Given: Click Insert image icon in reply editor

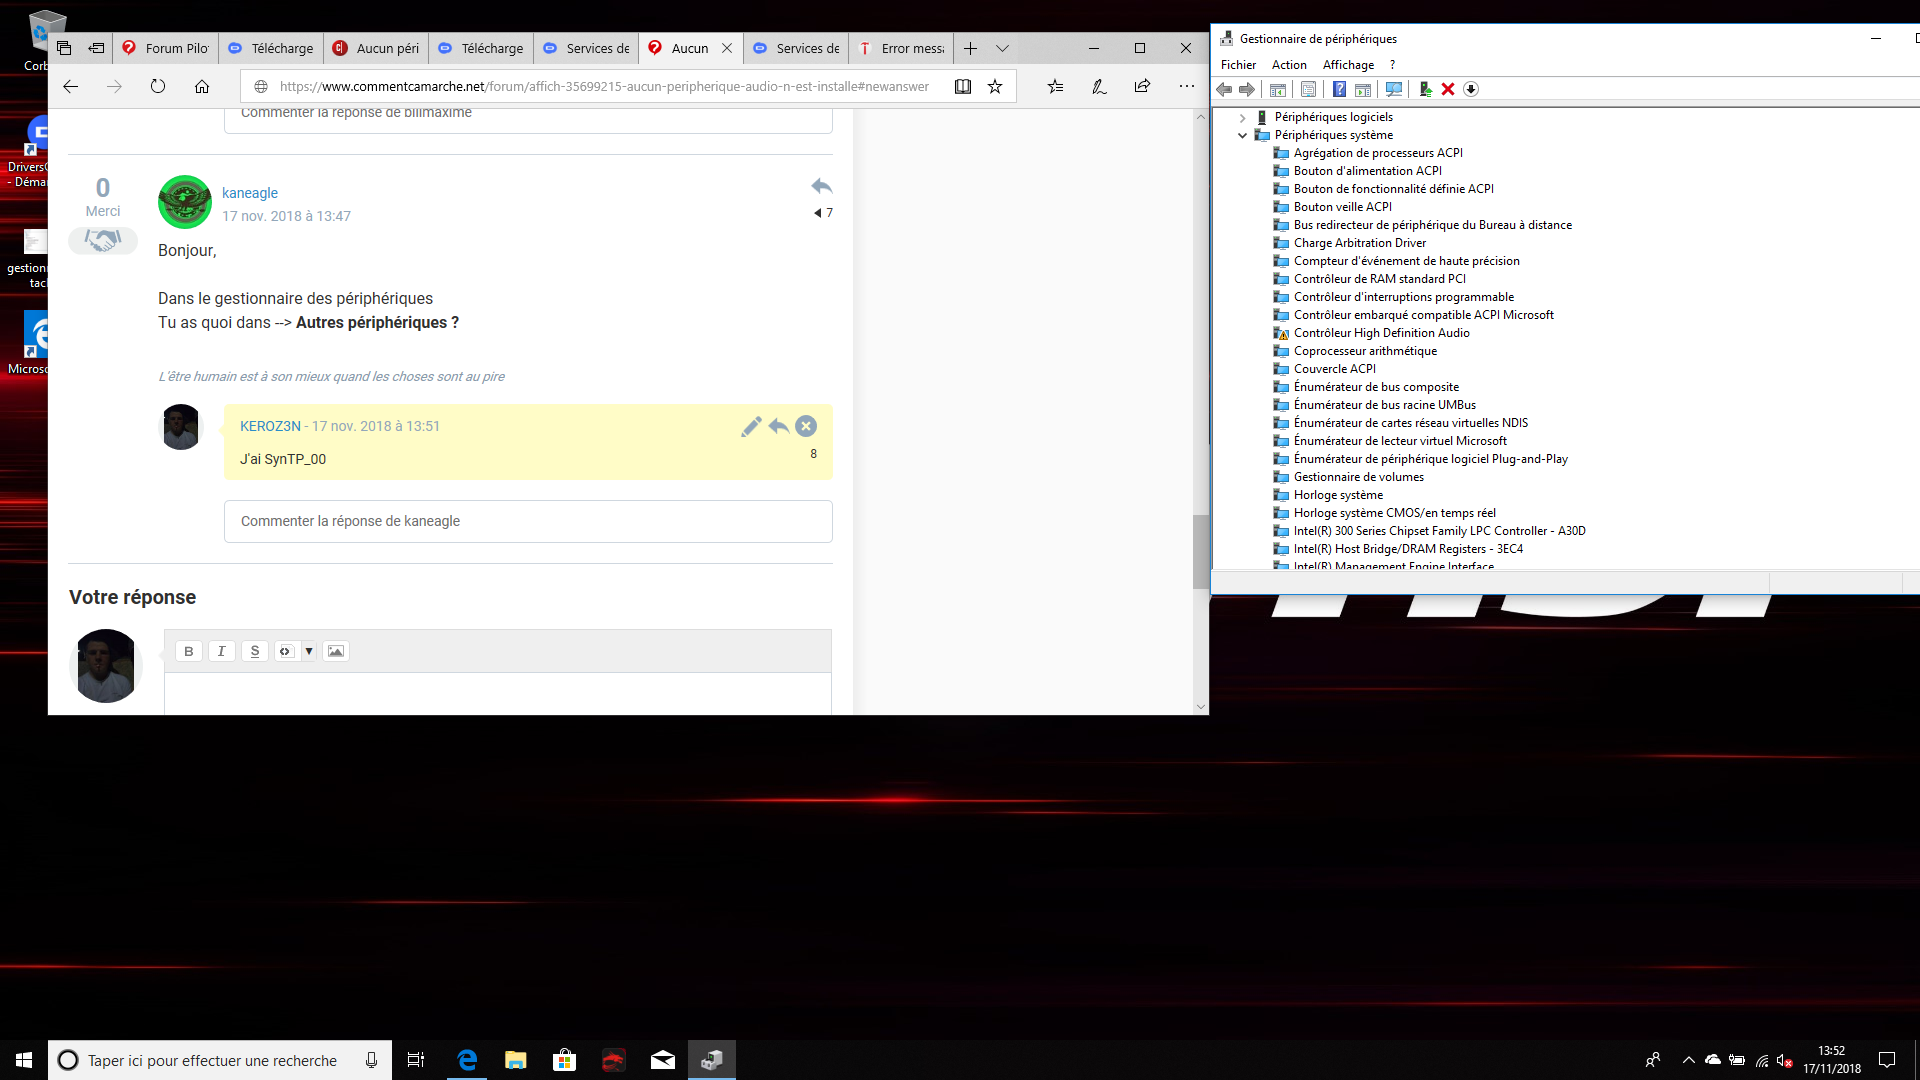Looking at the screenshot, I should coord(336,651).
